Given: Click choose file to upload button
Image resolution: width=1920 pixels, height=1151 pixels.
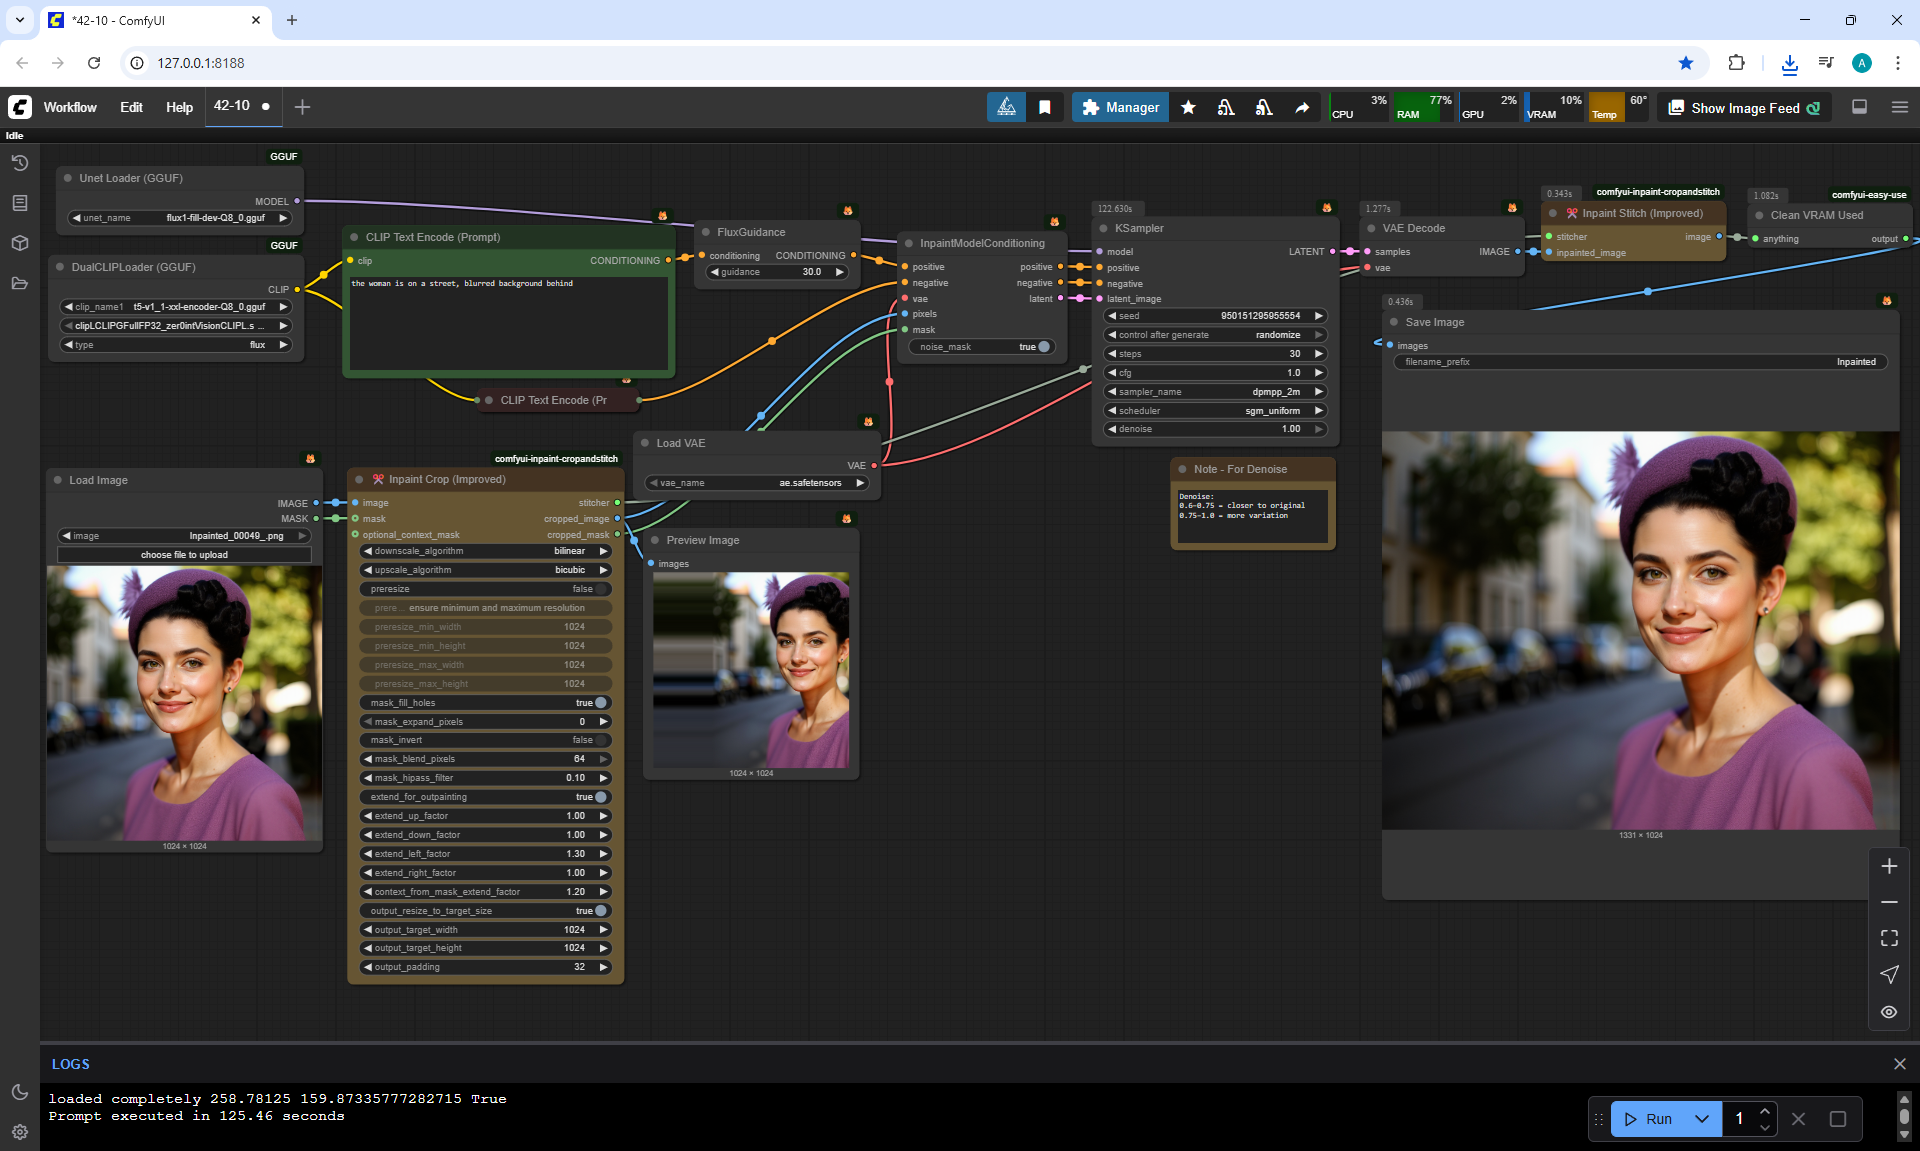Looking at the screenshot, I should (x=184, y=555).
